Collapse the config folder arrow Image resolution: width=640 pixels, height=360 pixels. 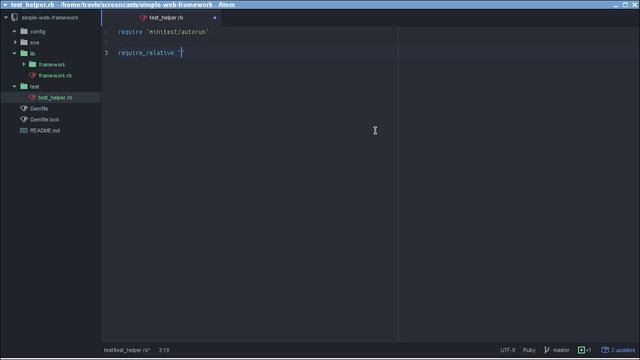pyautogui.click(x=15, y=31)
